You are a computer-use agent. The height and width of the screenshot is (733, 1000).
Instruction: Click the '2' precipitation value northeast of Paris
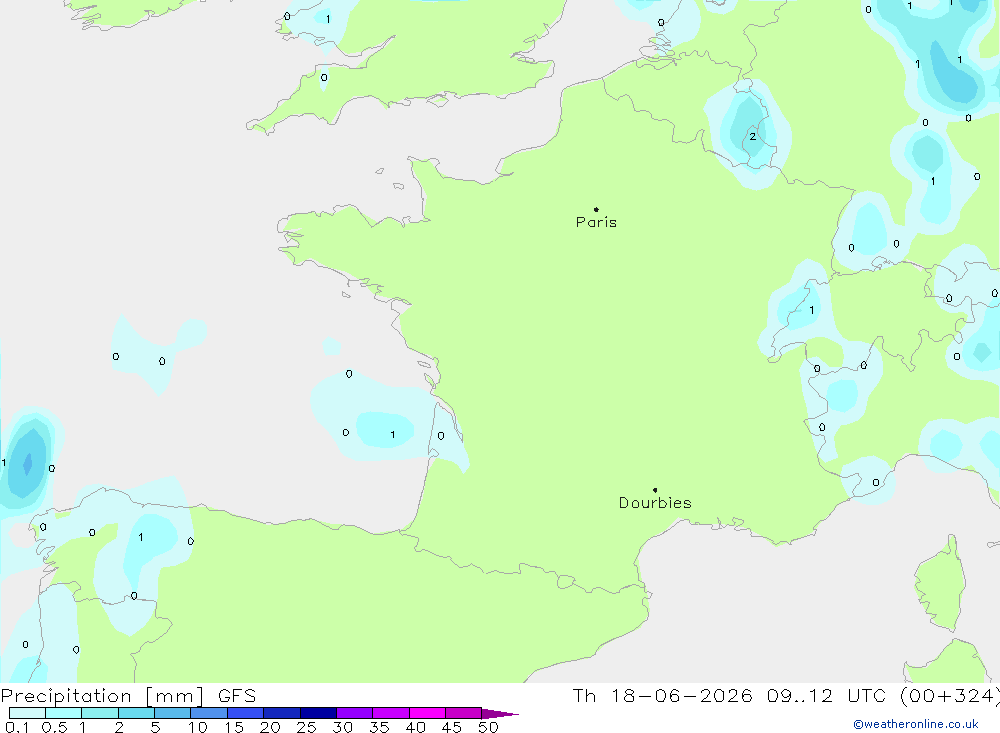click(753, 137)
